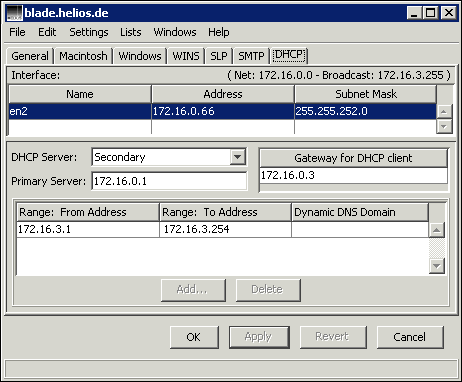Click the Range: To Address column header
Viewport: 462px width, 382px height.
pyautogui.click(x=225, y=212)
